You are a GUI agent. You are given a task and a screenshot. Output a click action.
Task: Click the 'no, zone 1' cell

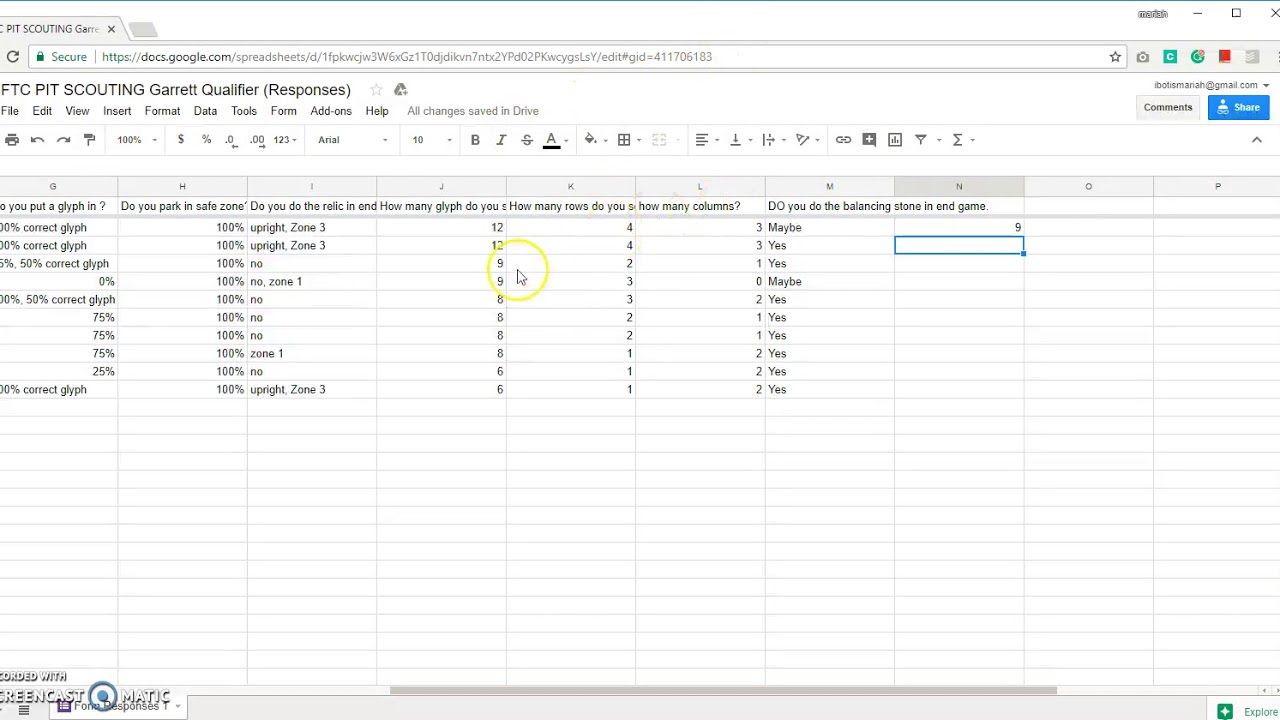(311, 281)
